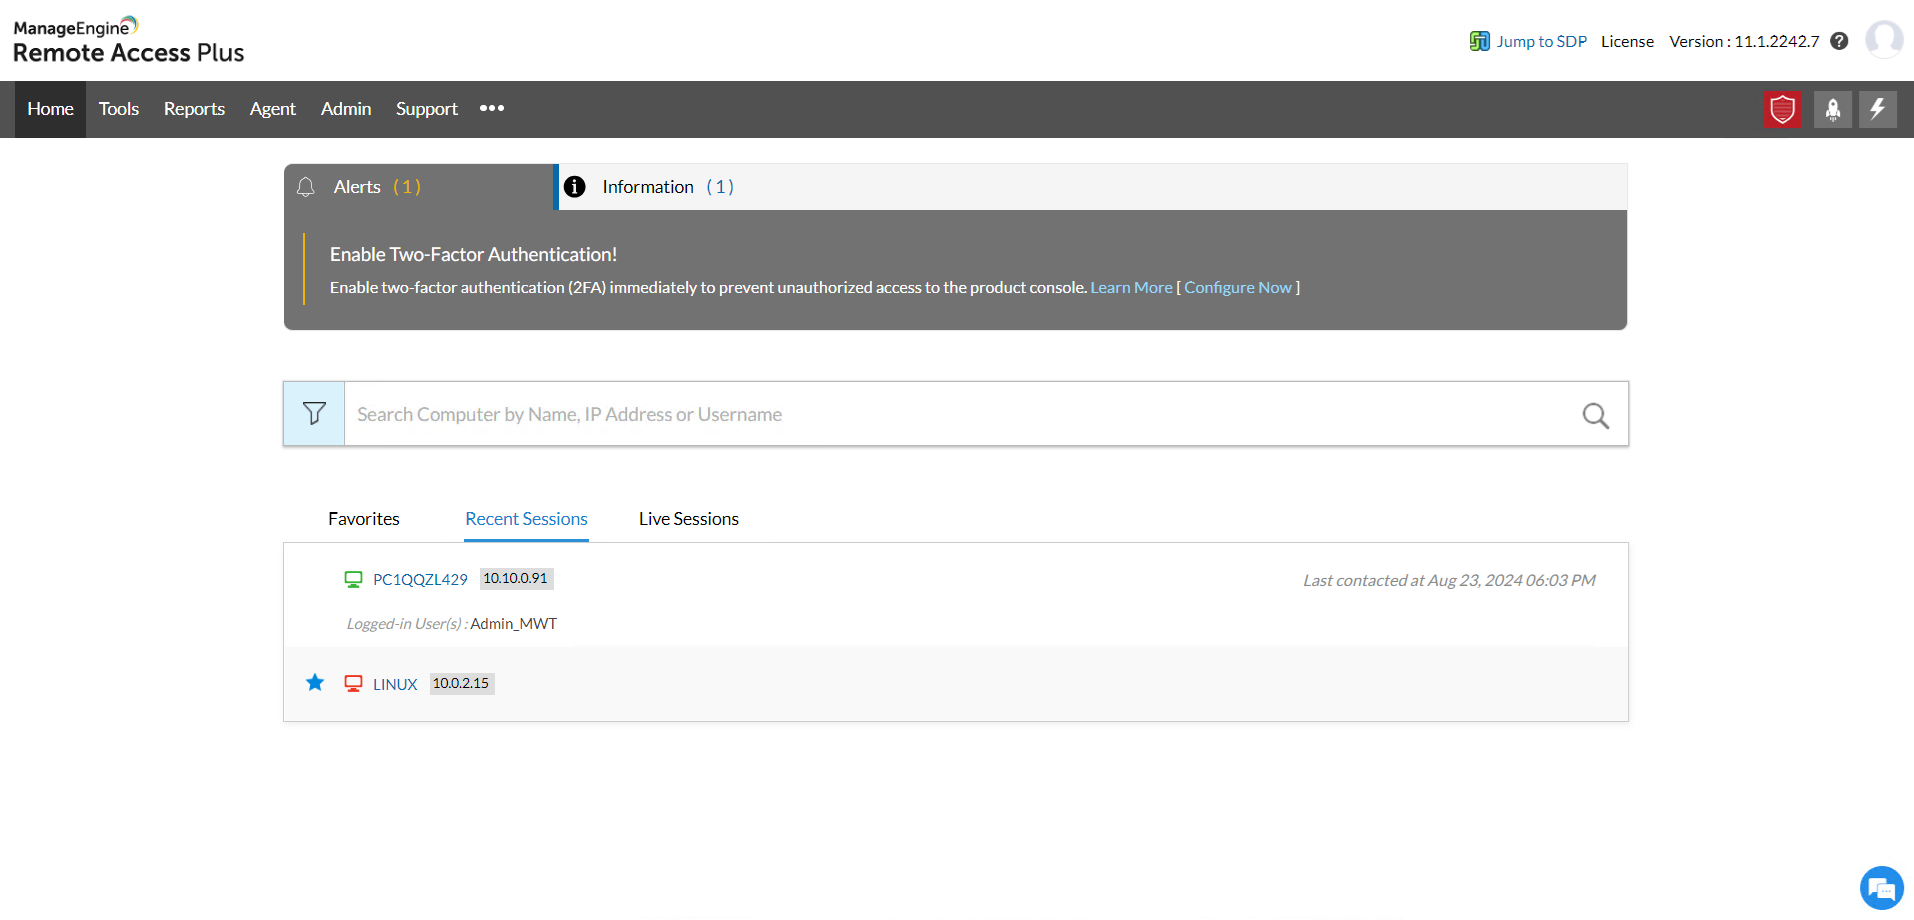1914x920 pixels.
Task: Click the Learn More link
Action: point(1131,288)
